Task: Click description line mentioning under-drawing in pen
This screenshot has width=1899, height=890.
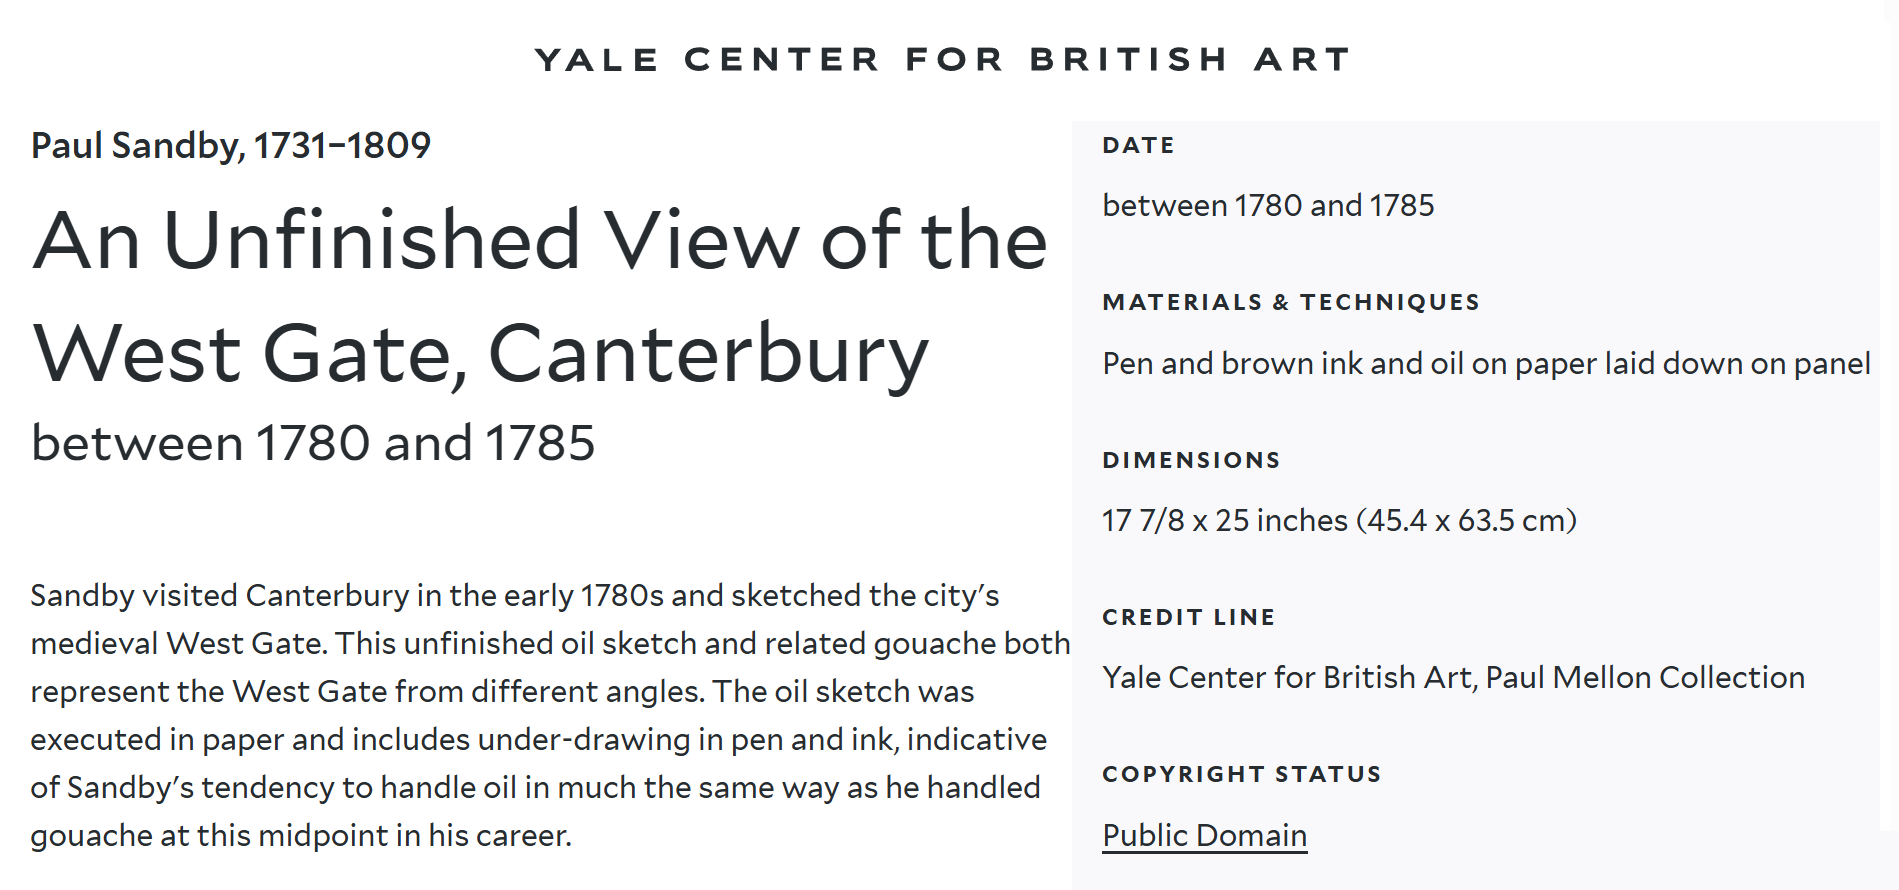Action: click(538, 739)
